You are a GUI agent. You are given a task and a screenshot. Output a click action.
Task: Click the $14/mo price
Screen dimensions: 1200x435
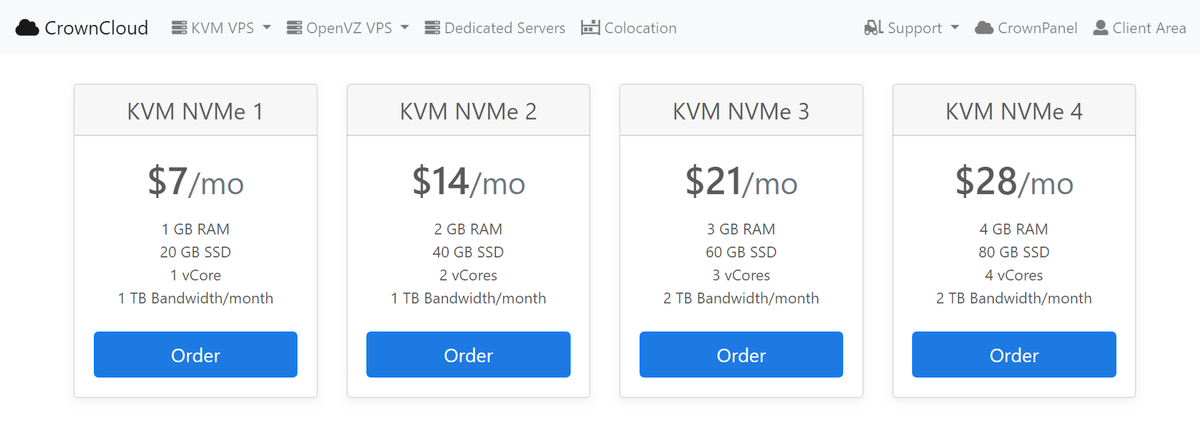[468, 181]
